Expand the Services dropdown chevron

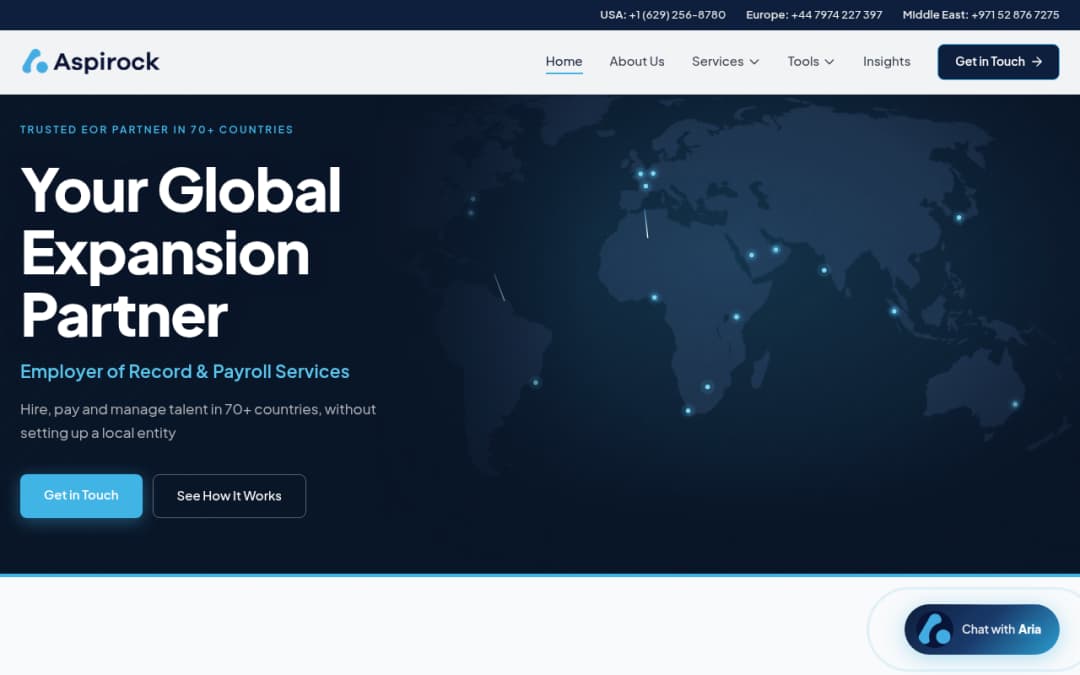[x=754, y=62]
